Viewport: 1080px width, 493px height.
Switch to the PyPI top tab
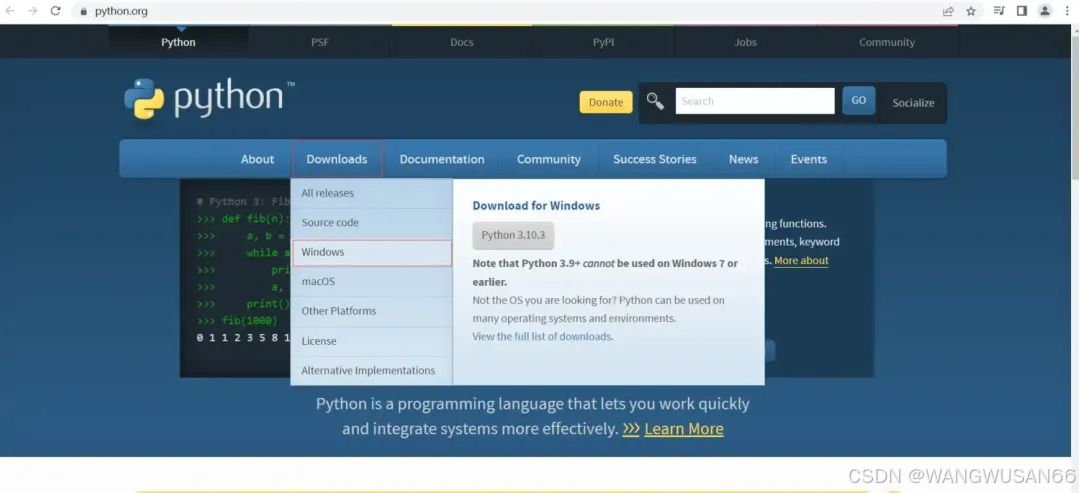click(x=603, y=42)
